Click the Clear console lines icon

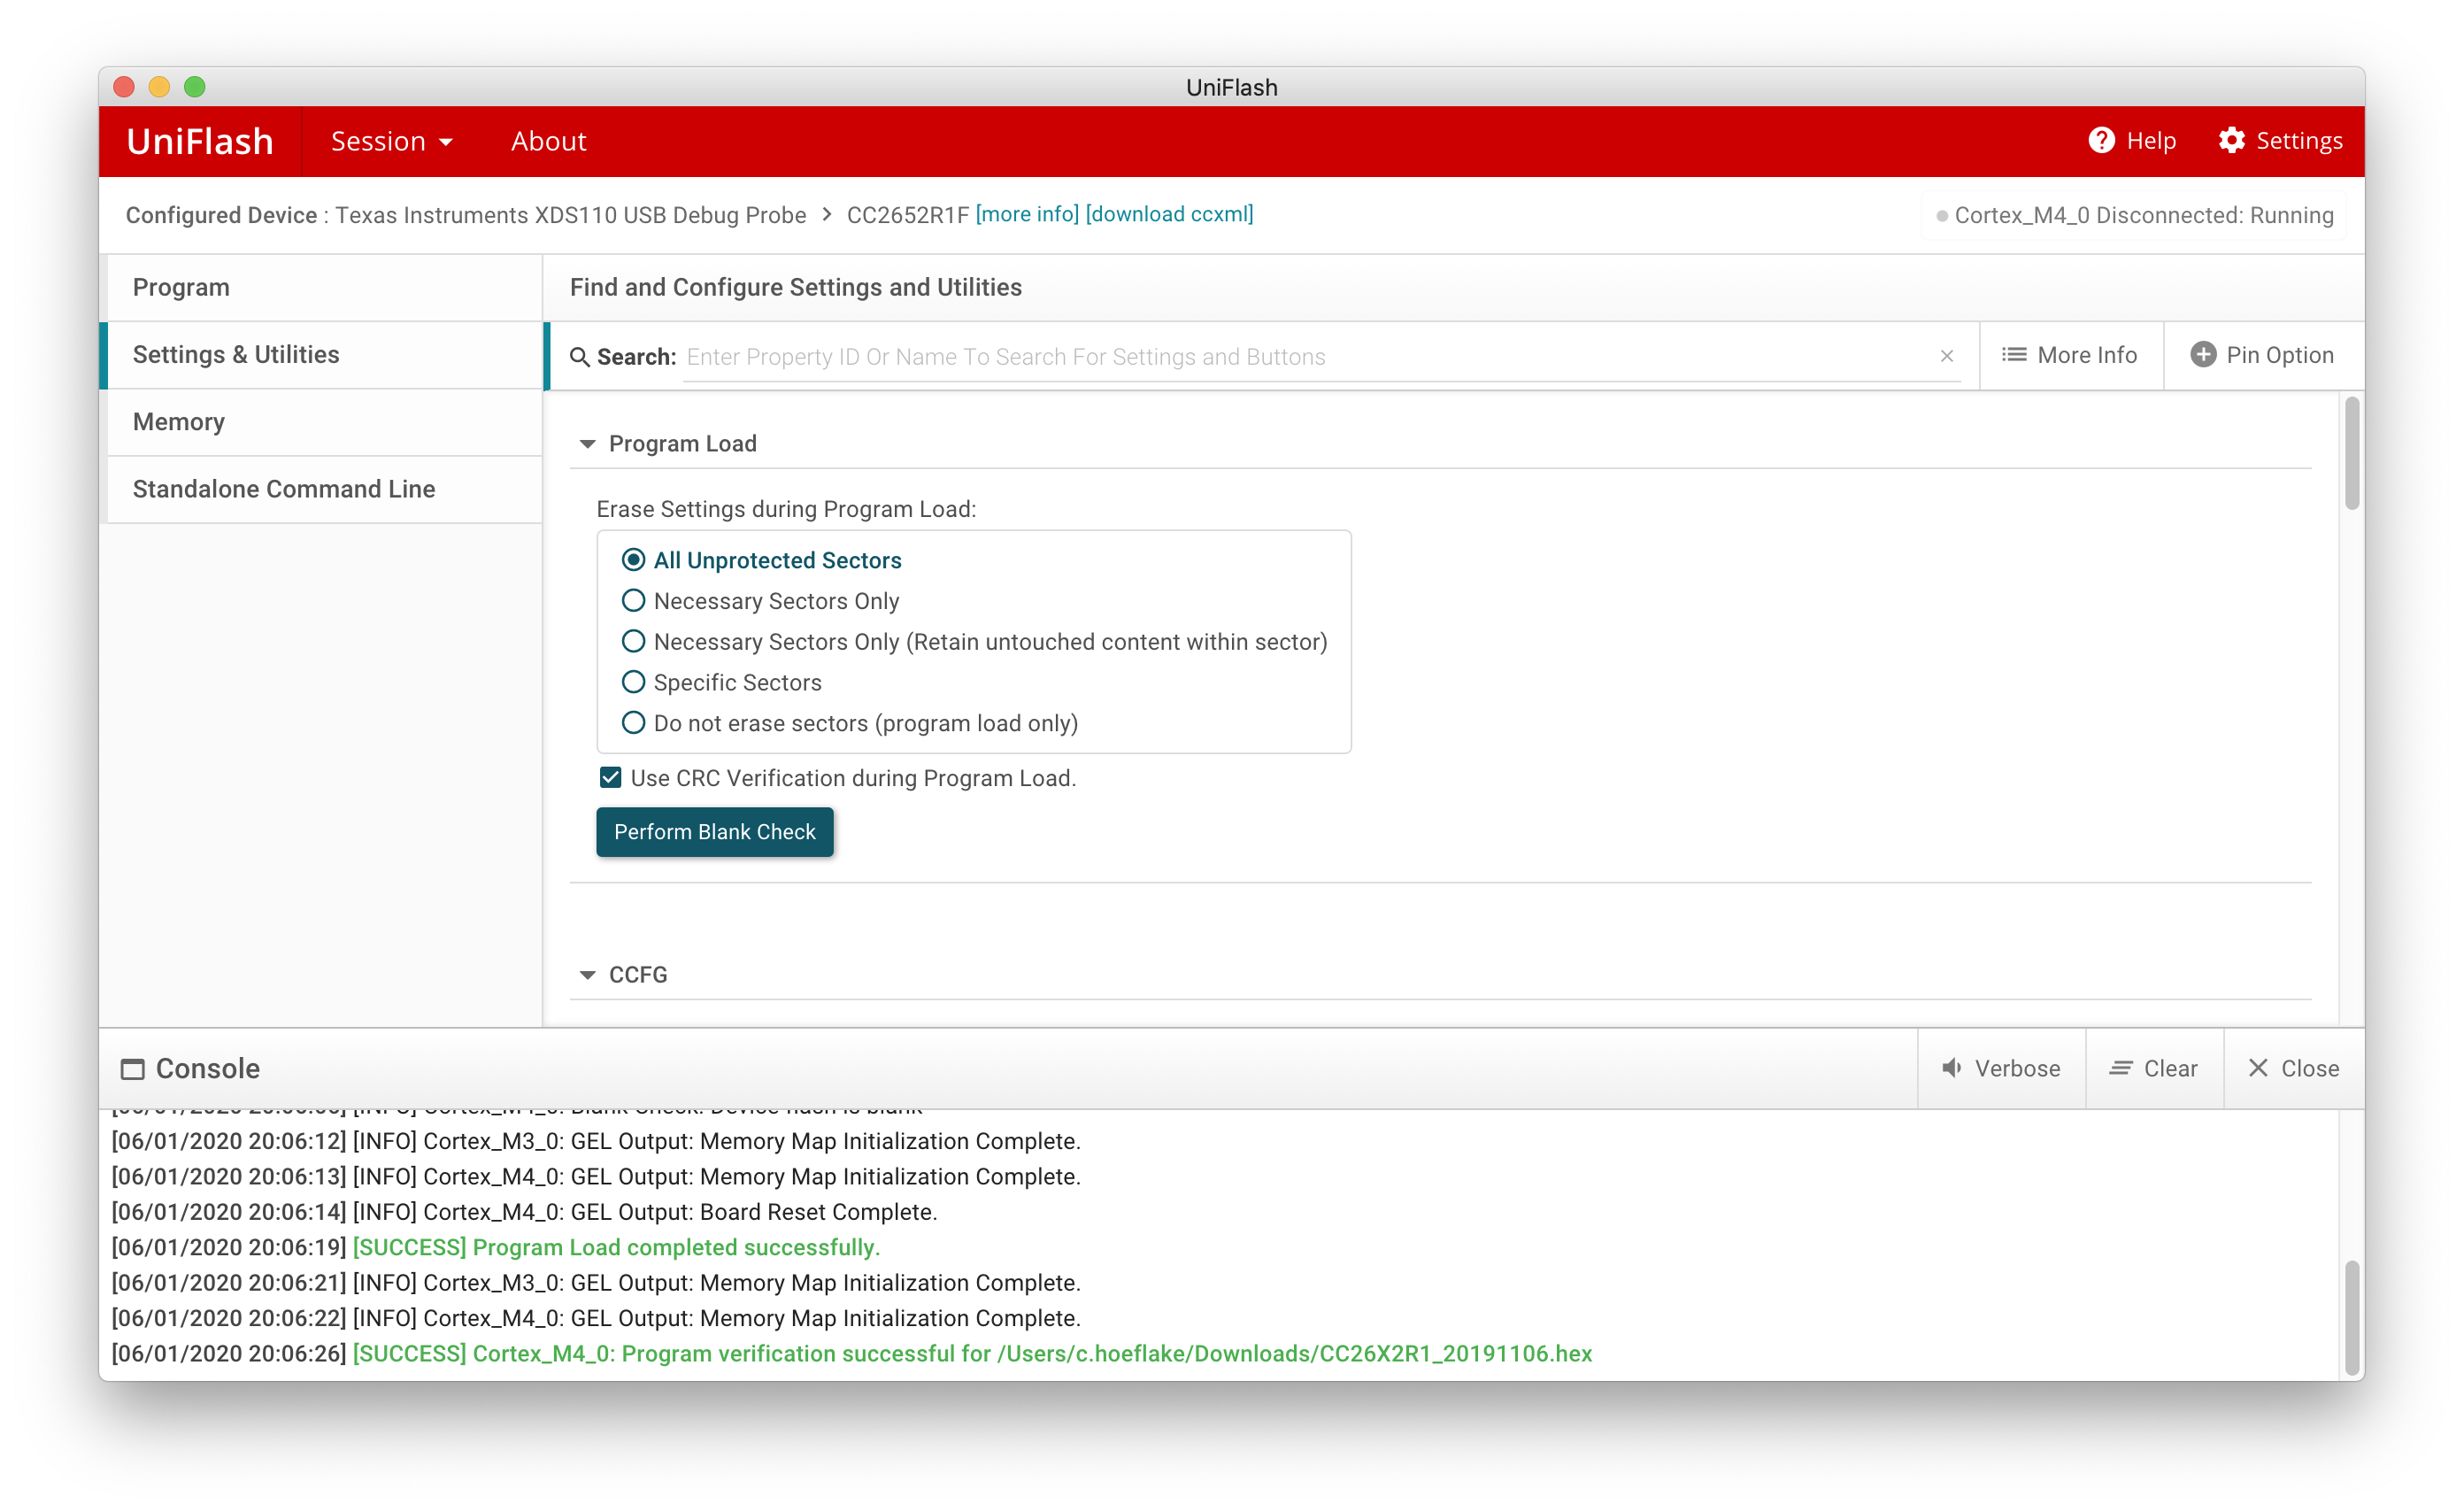point(2120,1068)
